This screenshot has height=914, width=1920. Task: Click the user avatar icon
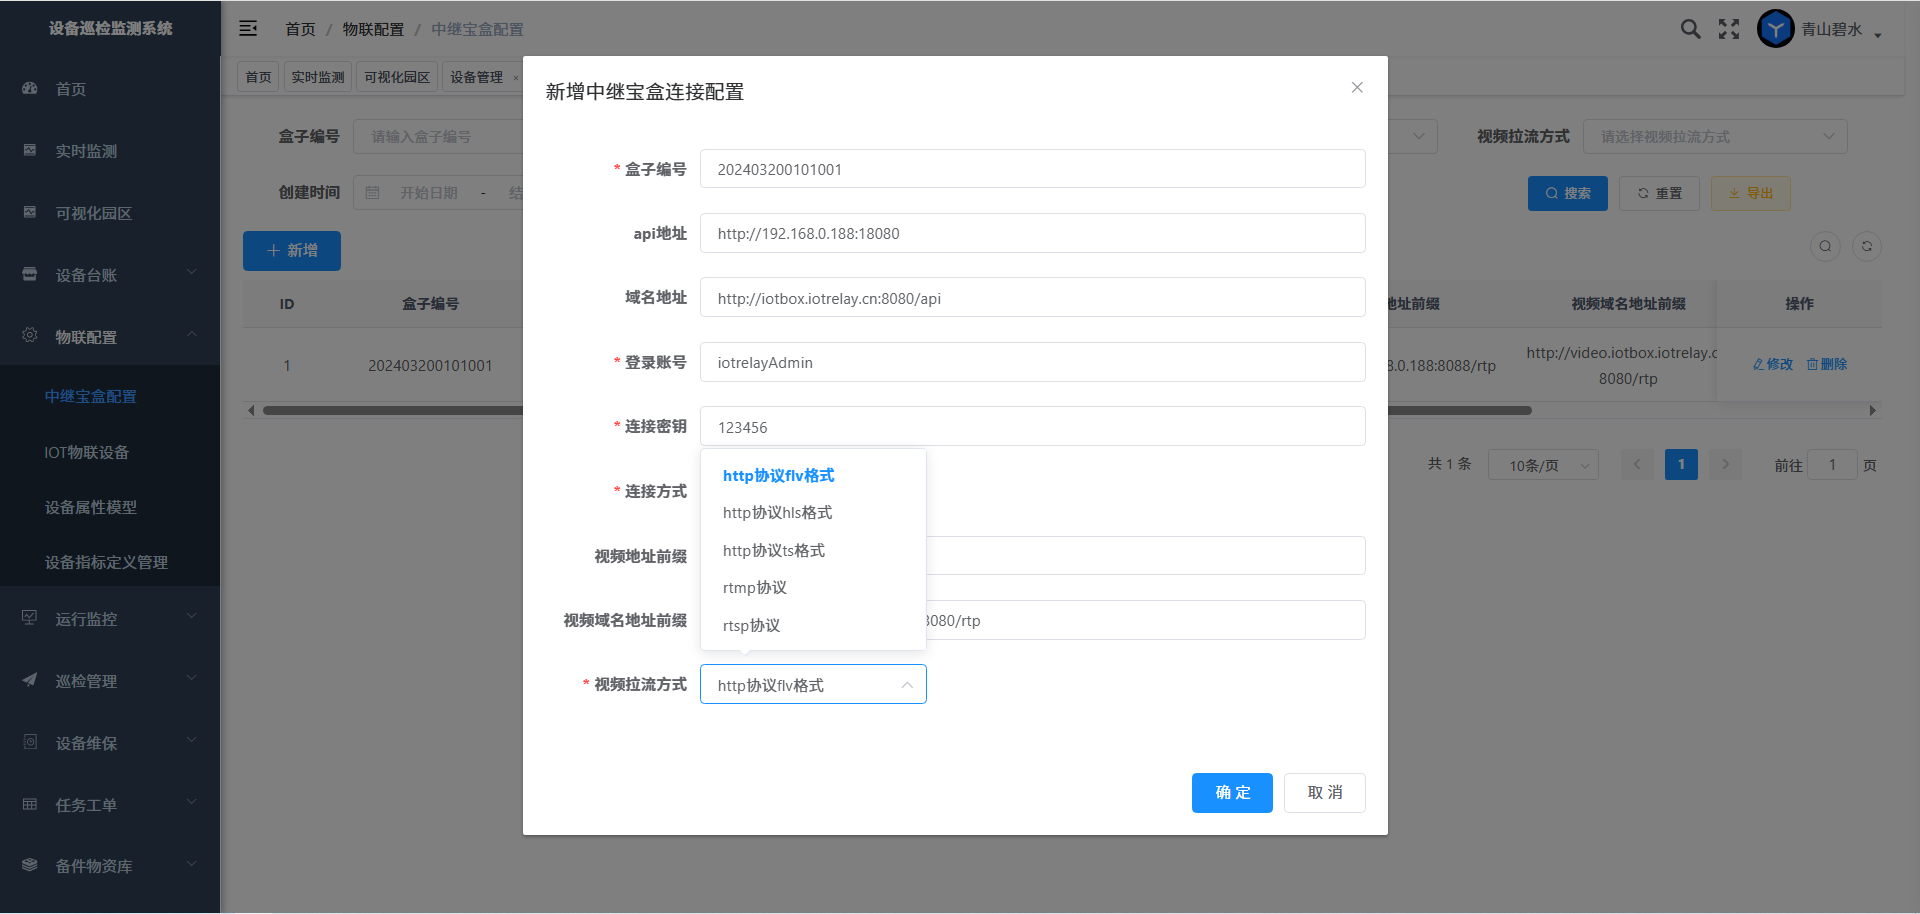tap(1776, 29)
